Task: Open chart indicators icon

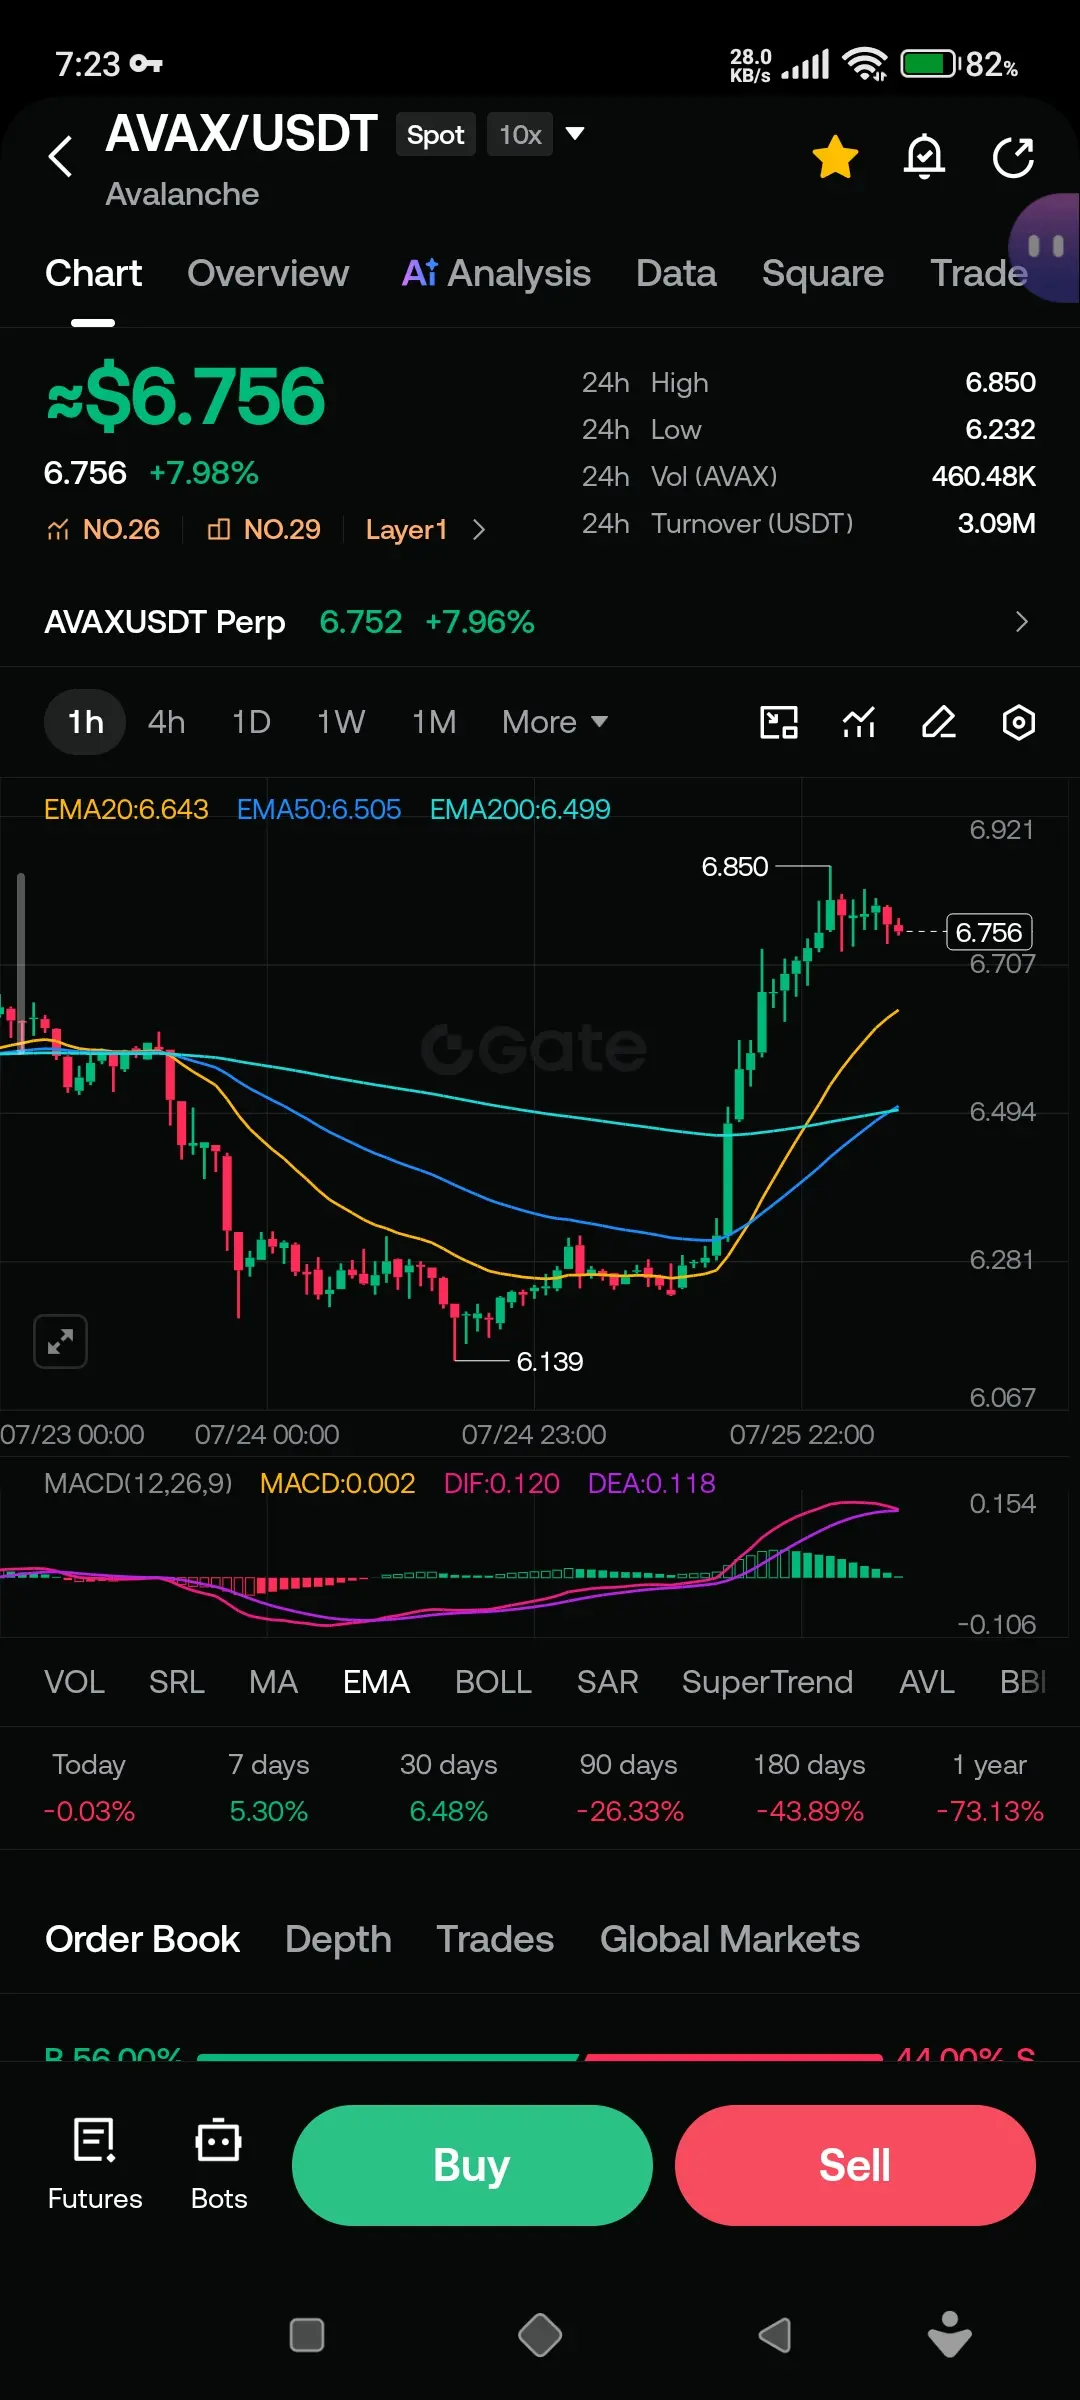Action: (x=859, y=722)
